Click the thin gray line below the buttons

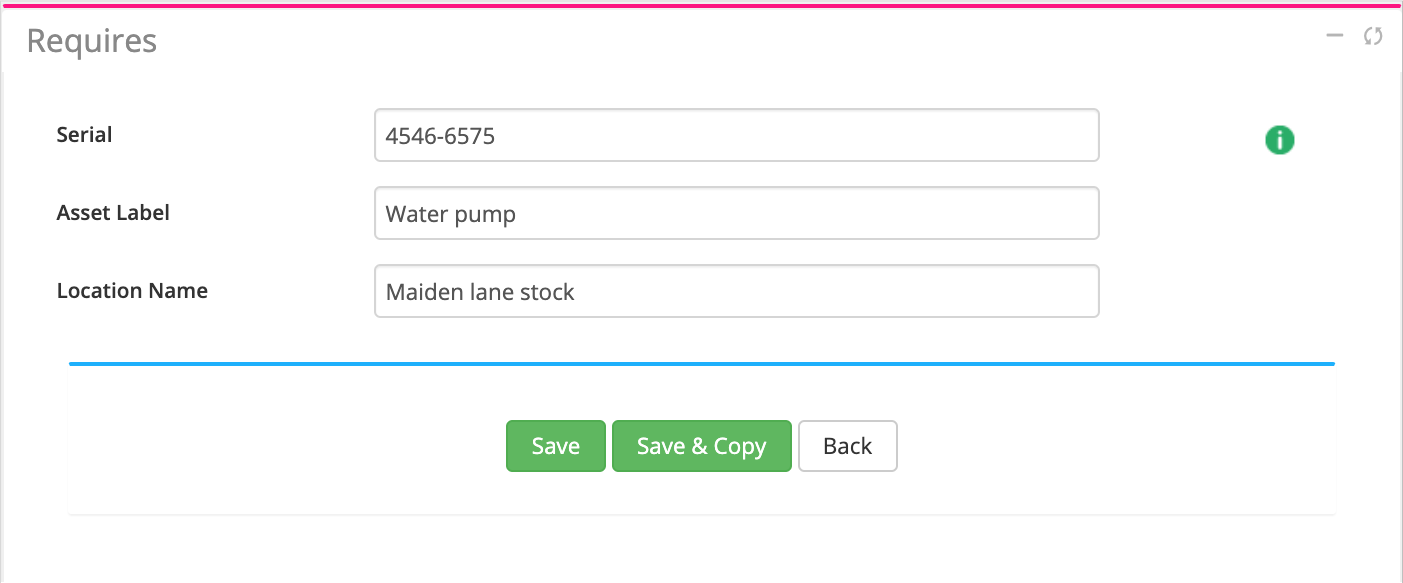pyautogui.click(x=700, y=515)
